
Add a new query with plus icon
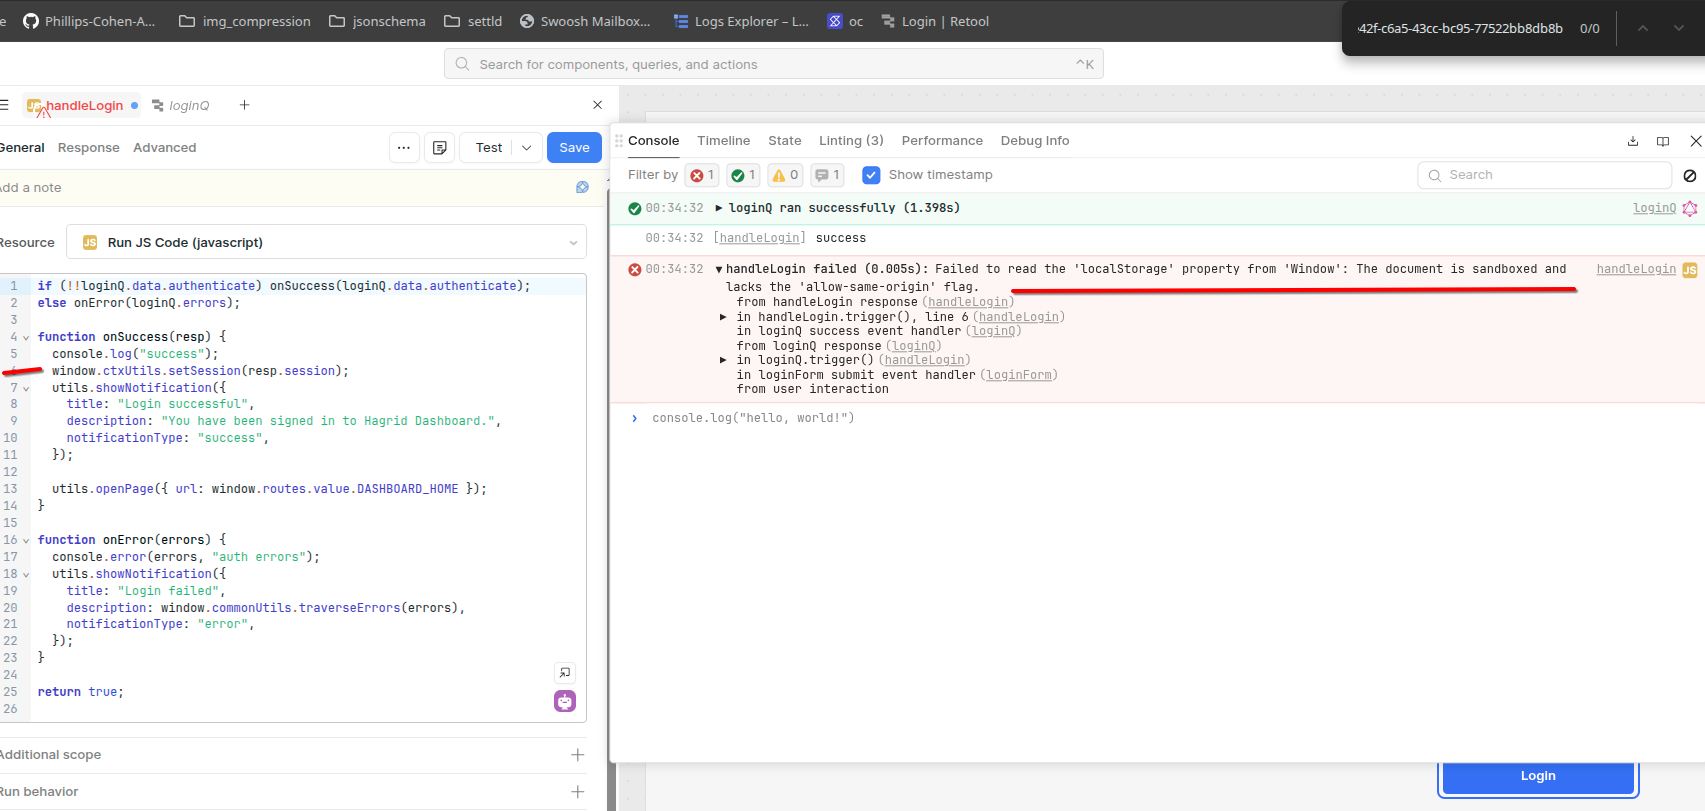point(244,105)
